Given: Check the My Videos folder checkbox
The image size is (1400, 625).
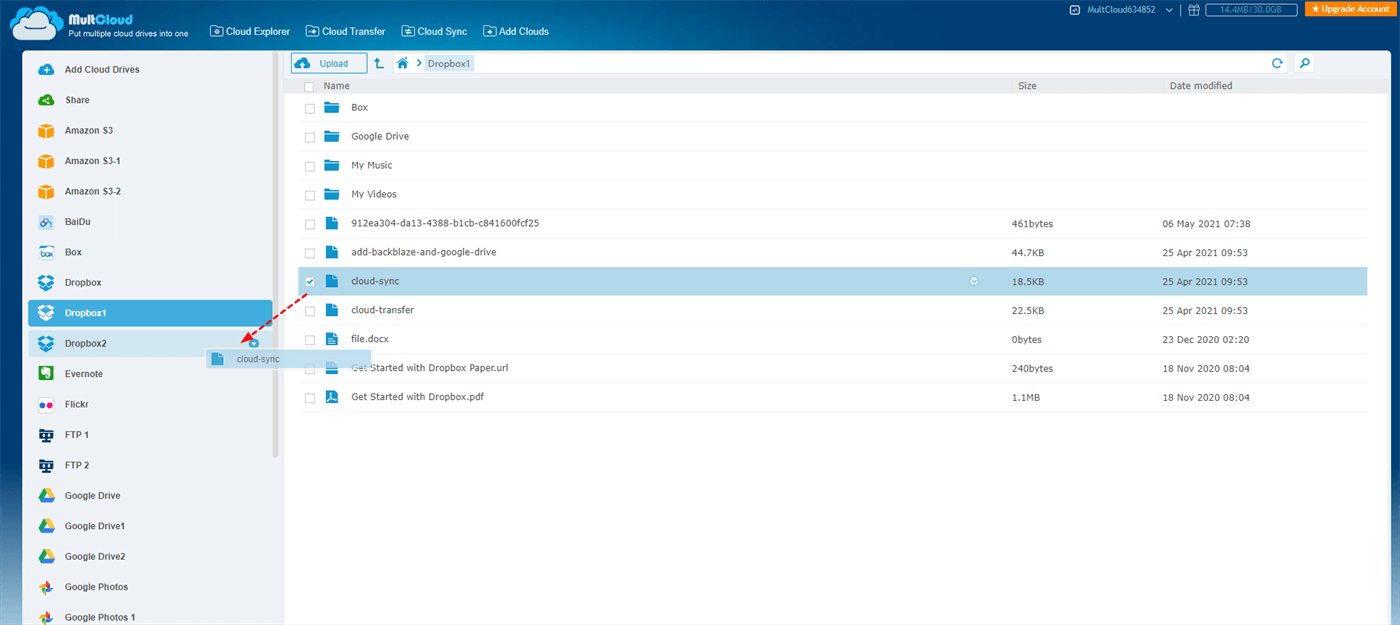Looking at the screenshot, I should 310,195.
